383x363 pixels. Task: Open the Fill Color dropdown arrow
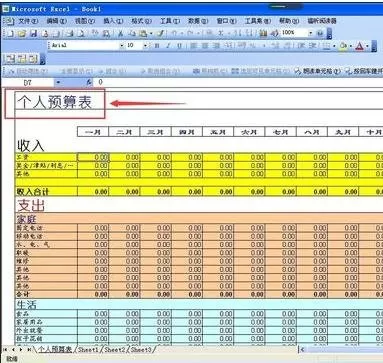point(350,46)
